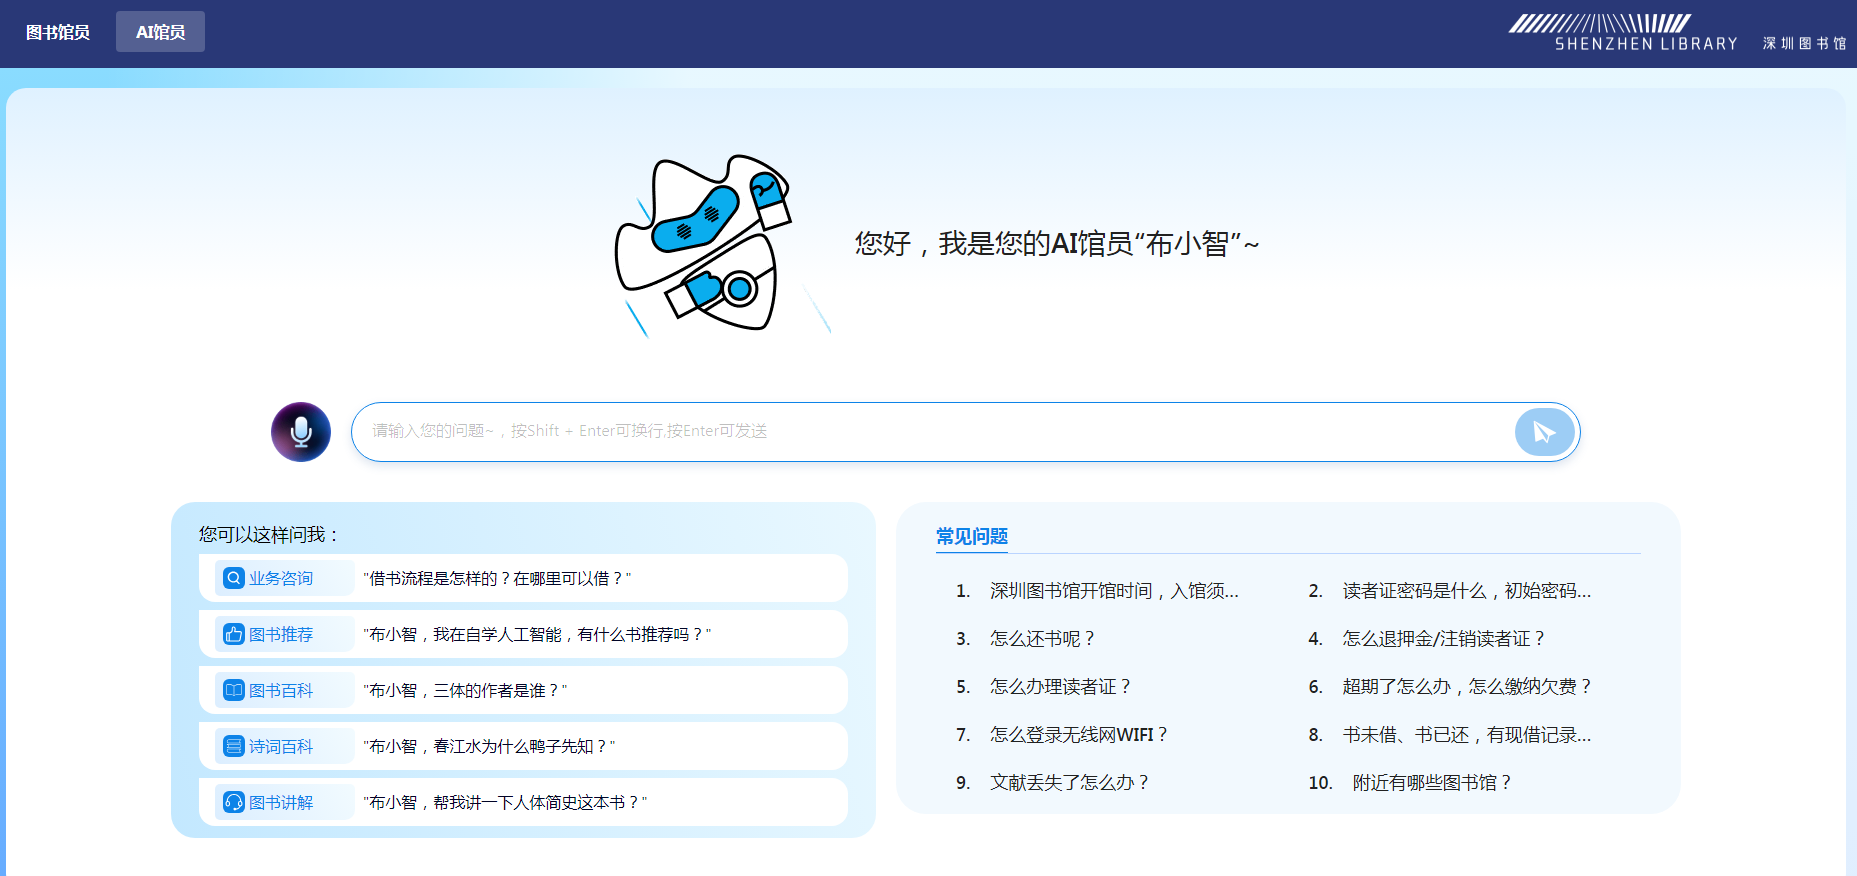Image resolution: width=1857 pixels, height=876 pixels.
Task: Select sample question about 三体的作者
Action: tap(465, 690)
